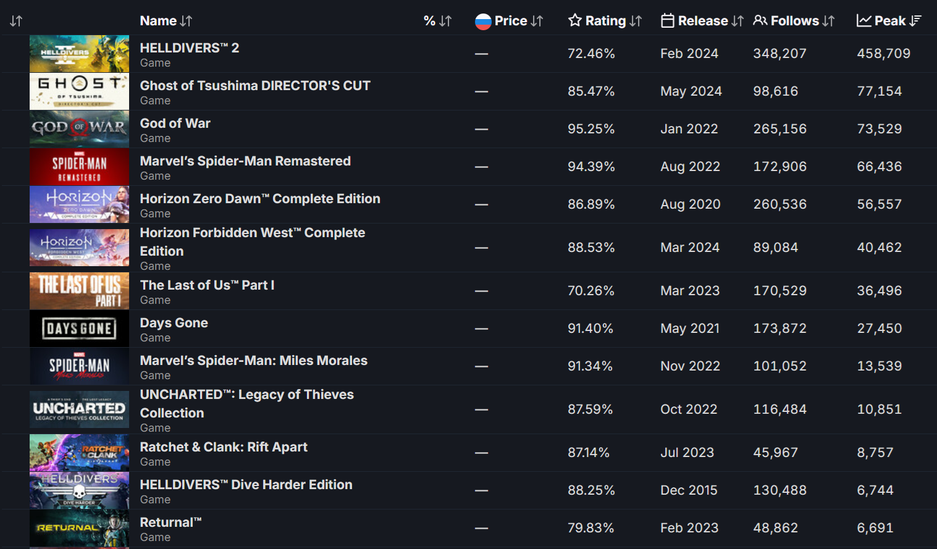Click the Russian flag price icon
This screenshot has height=549, width=937.
(x=483, y=21)
